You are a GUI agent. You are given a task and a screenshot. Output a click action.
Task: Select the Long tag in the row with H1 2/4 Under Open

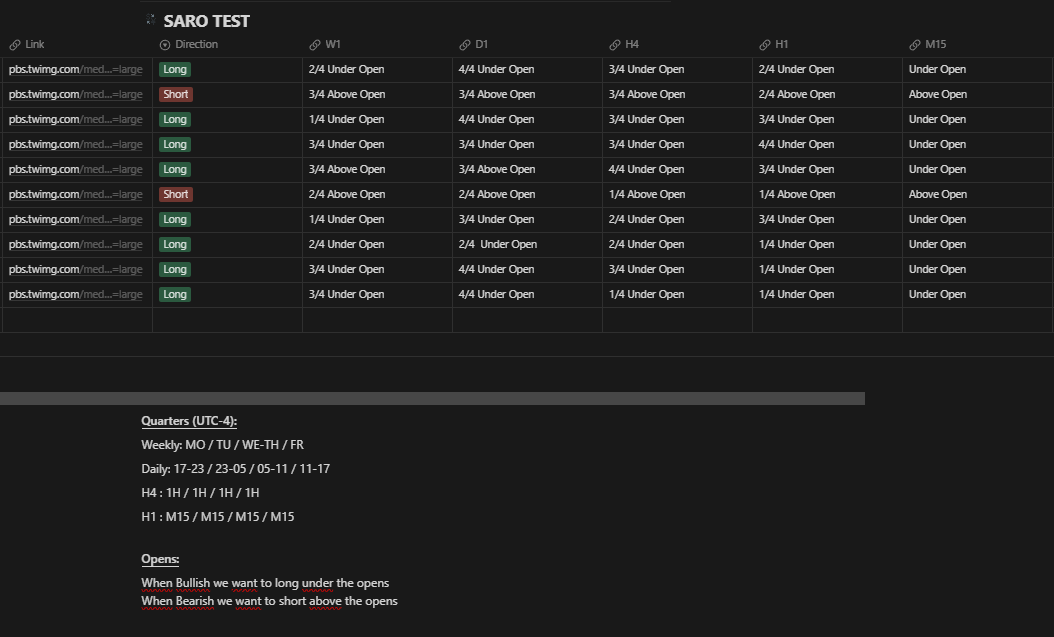(175, 69)
